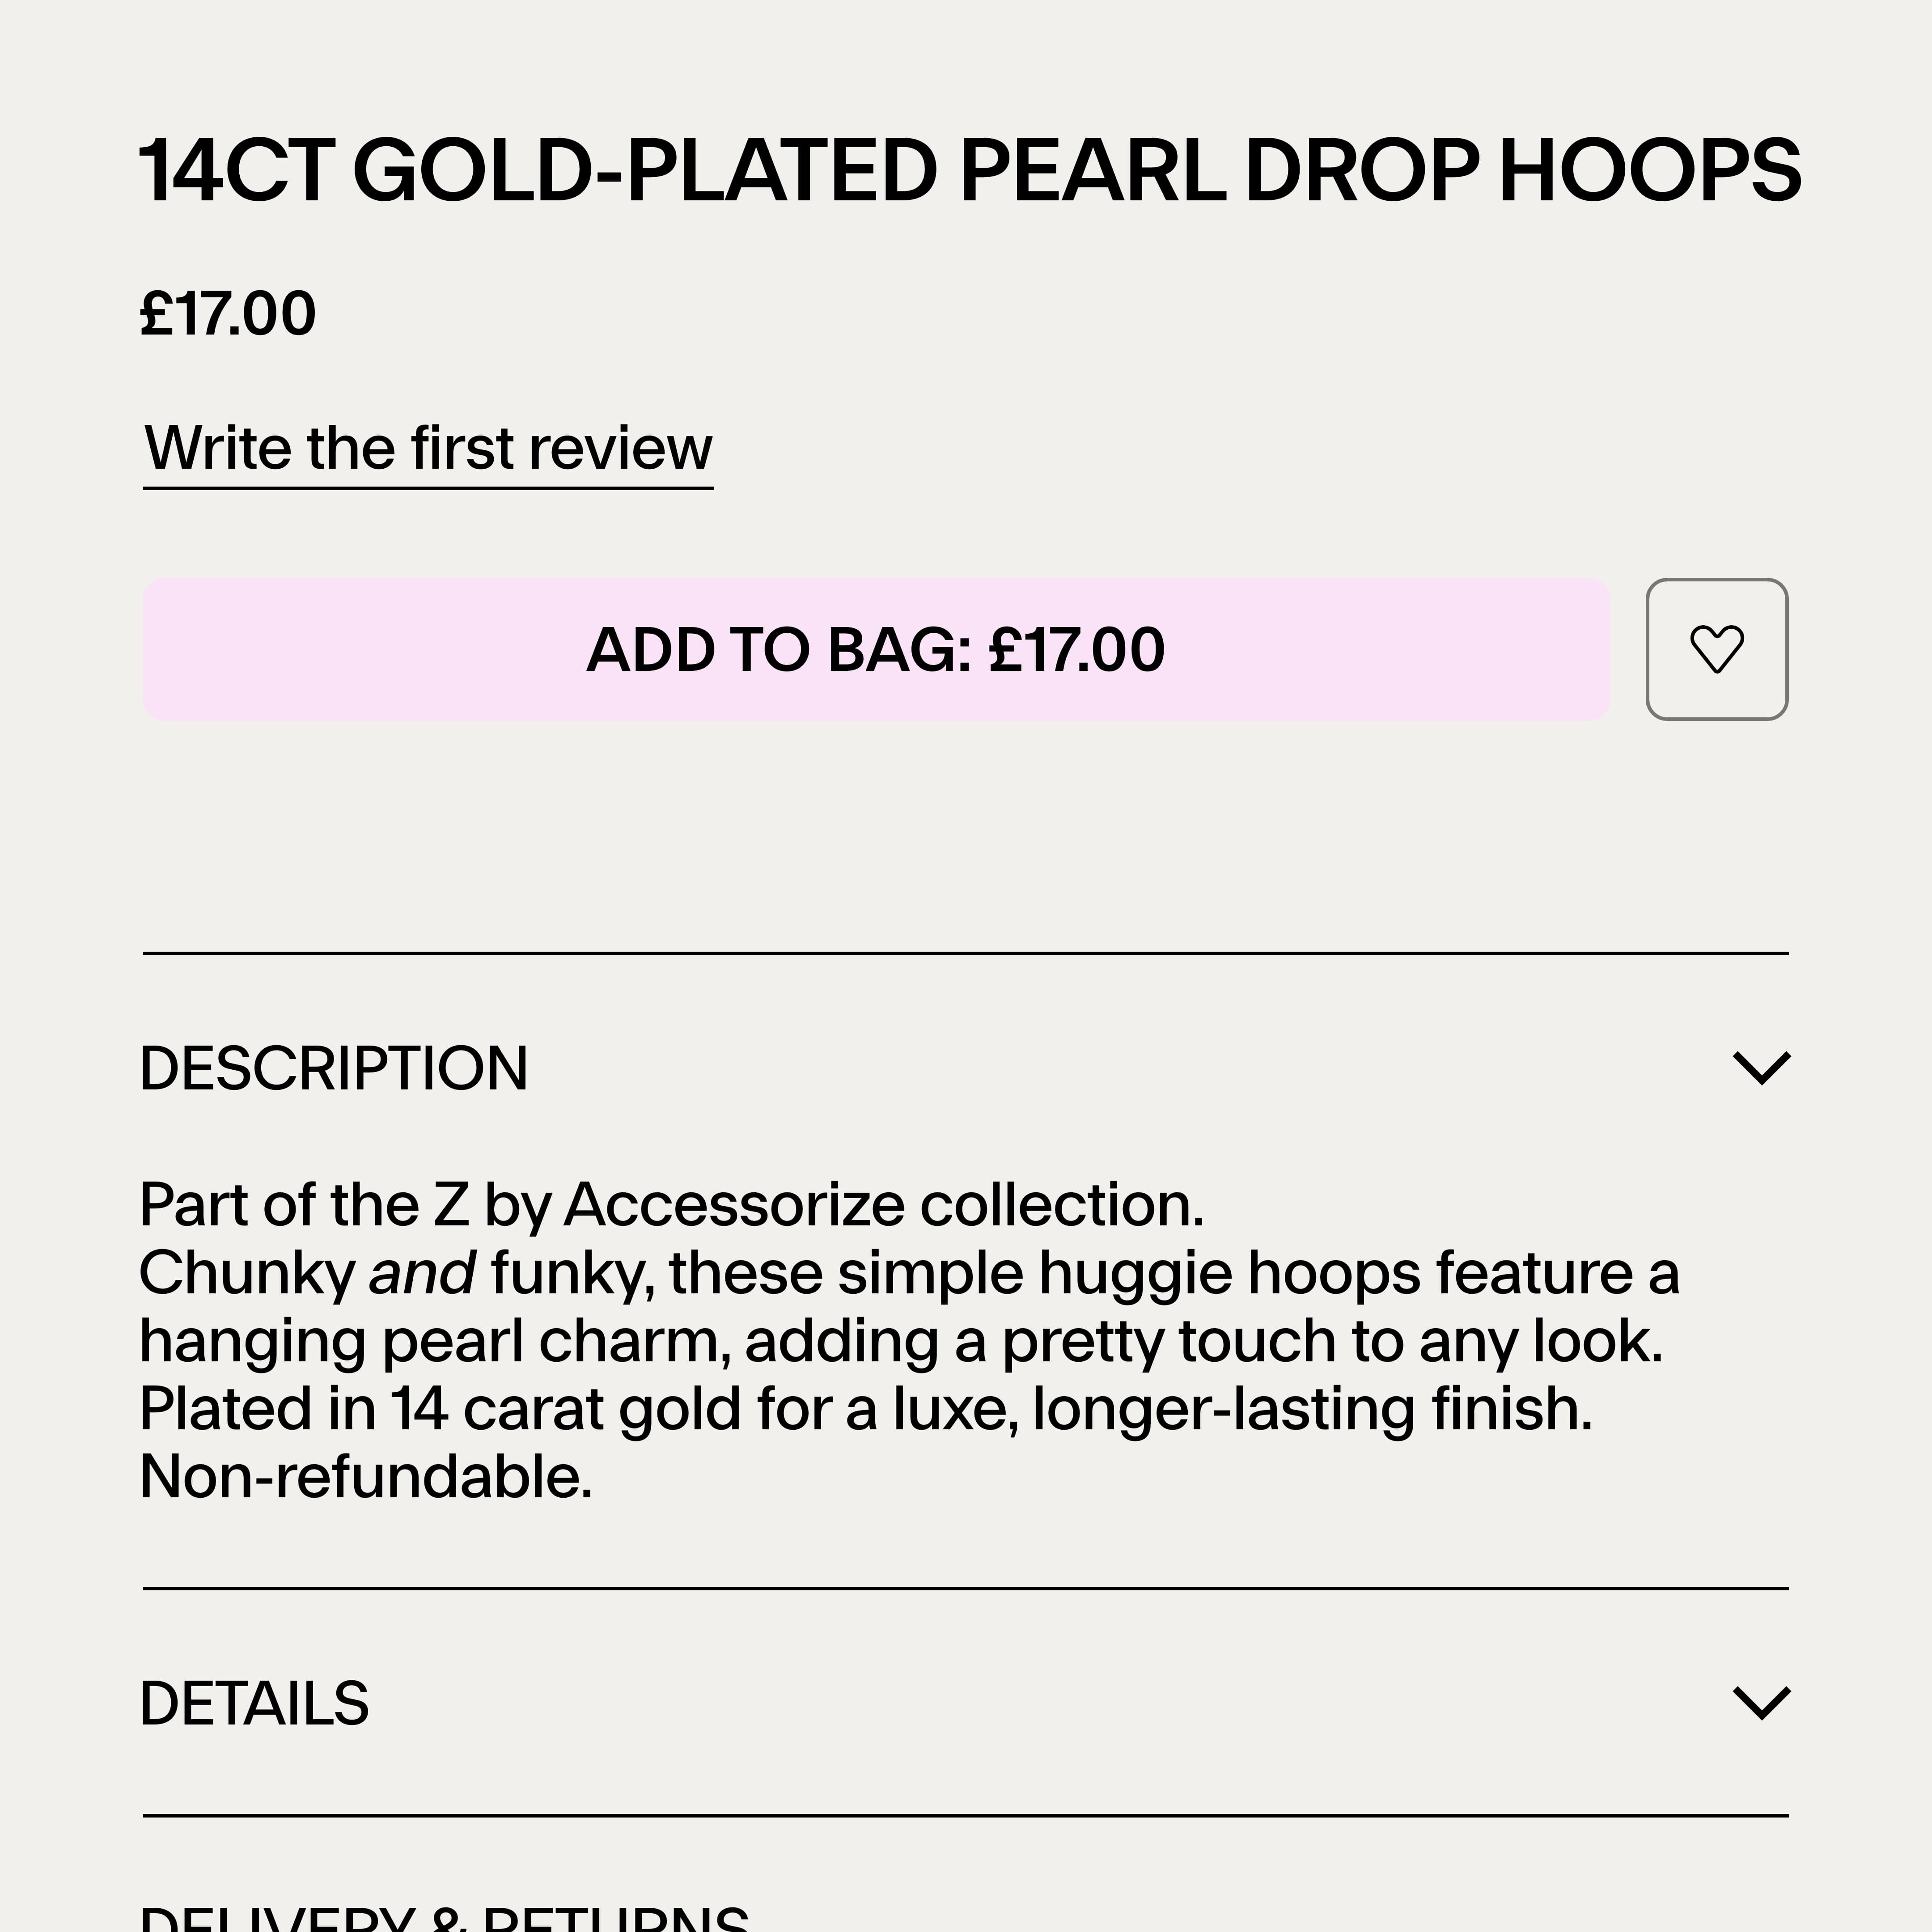The image size is (1932, 1932).
Task: Click the Non-refundable notice text
Action: pos(366,1477)
